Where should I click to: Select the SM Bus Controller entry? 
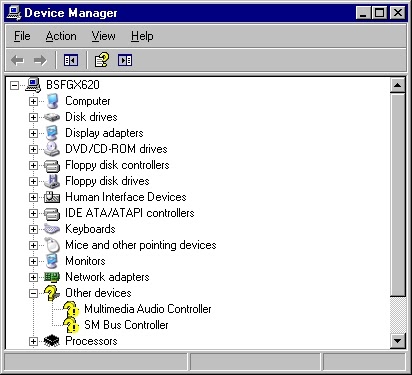click(126, 325)
